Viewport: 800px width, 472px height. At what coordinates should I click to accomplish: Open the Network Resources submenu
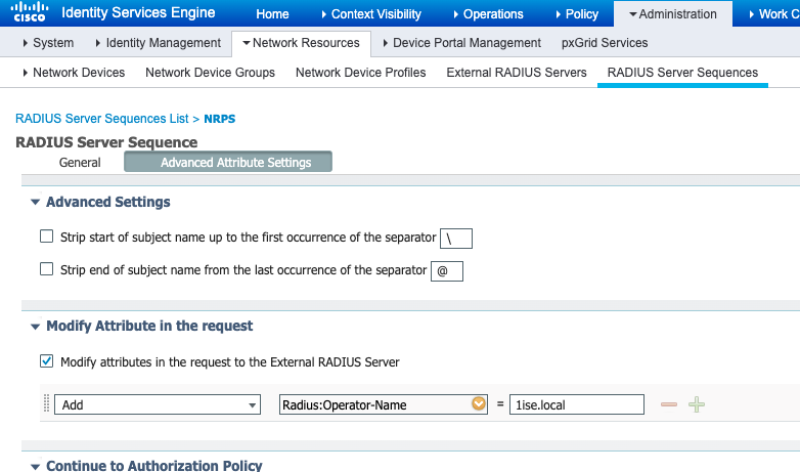(301, 43)
